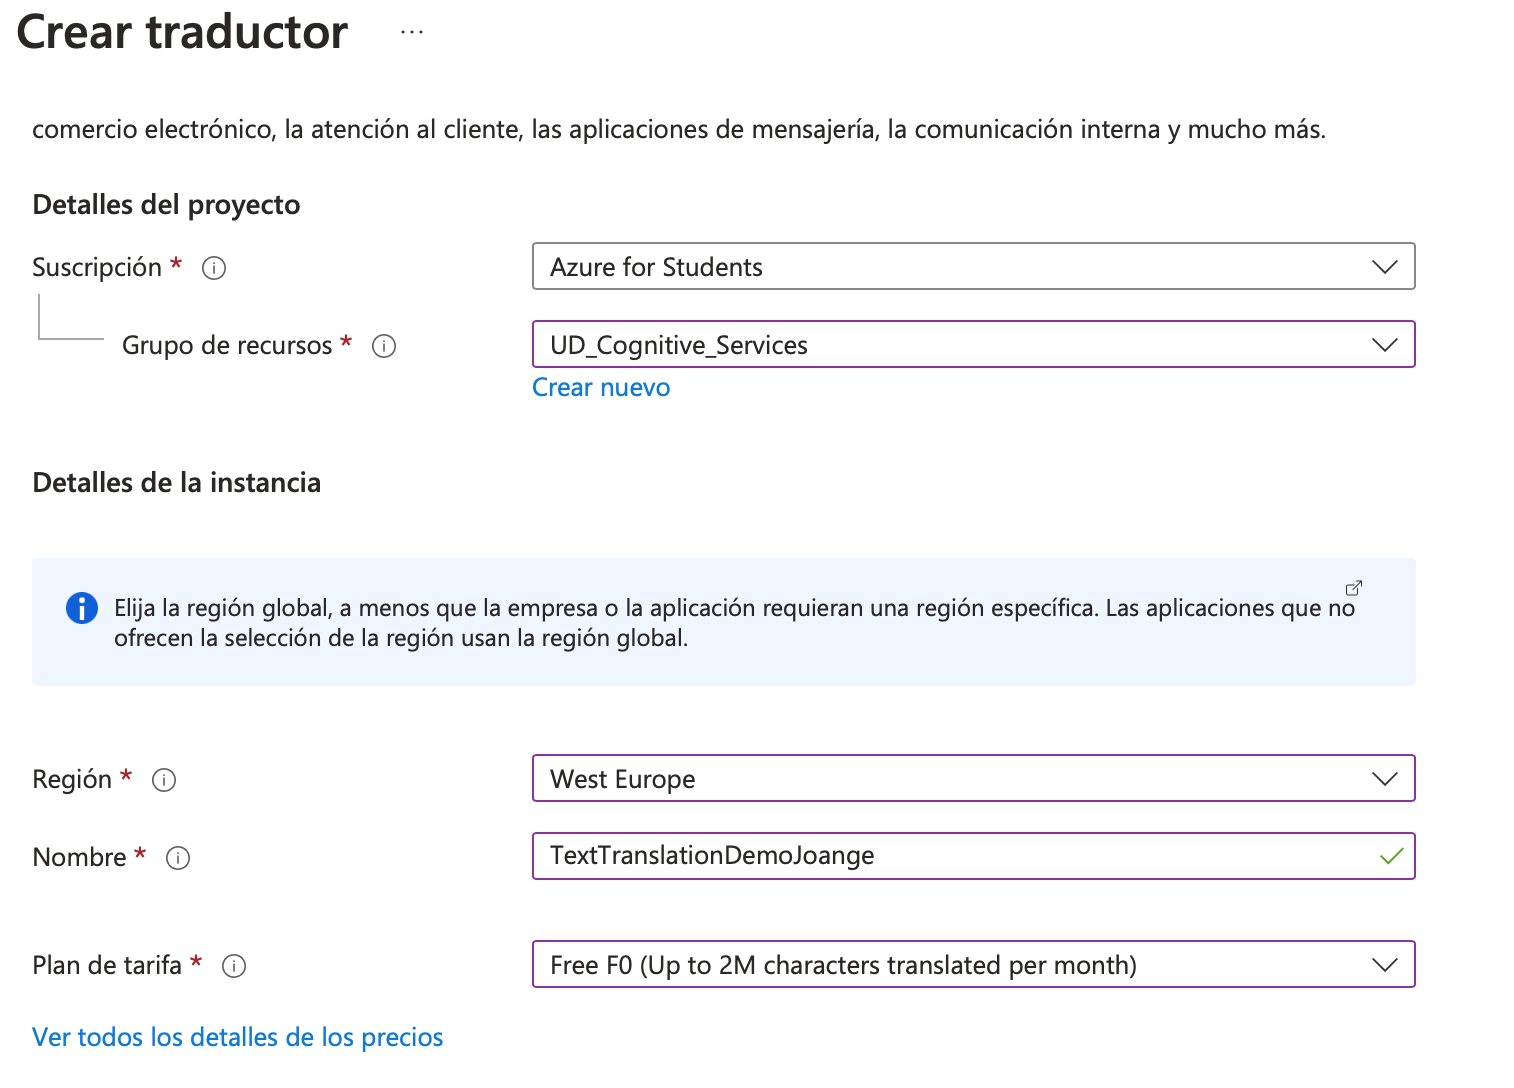Open the Grupo de recursos dropdown

click(x=1385, y=344)
